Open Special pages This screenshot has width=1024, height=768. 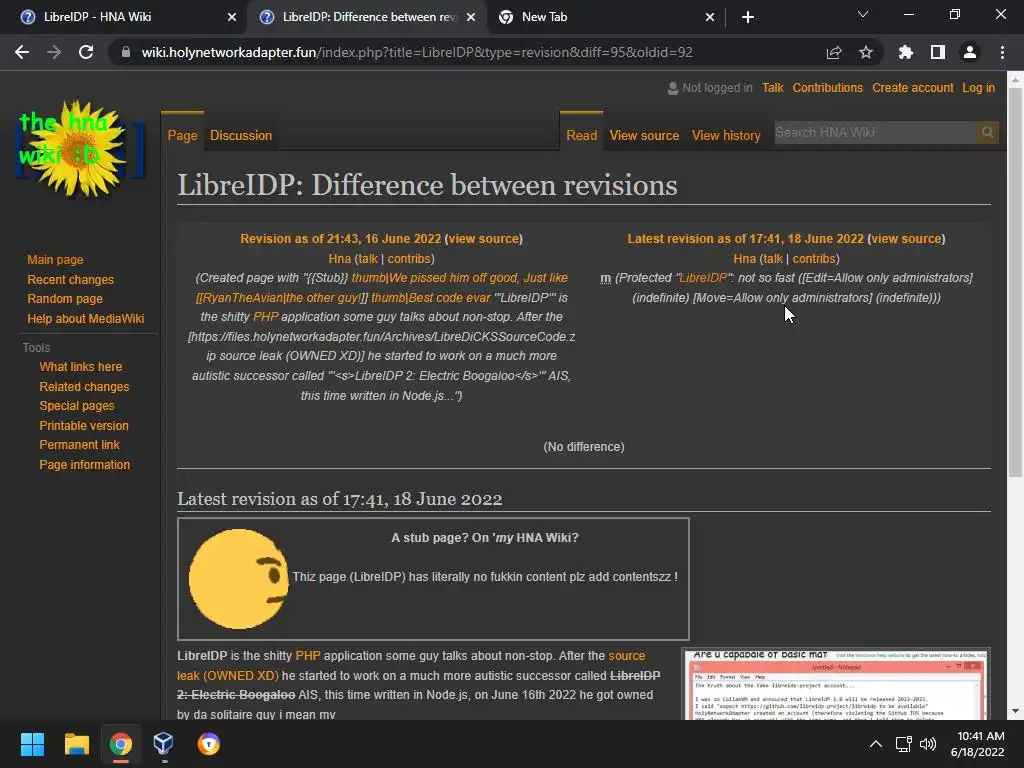(x=76, y=406)
